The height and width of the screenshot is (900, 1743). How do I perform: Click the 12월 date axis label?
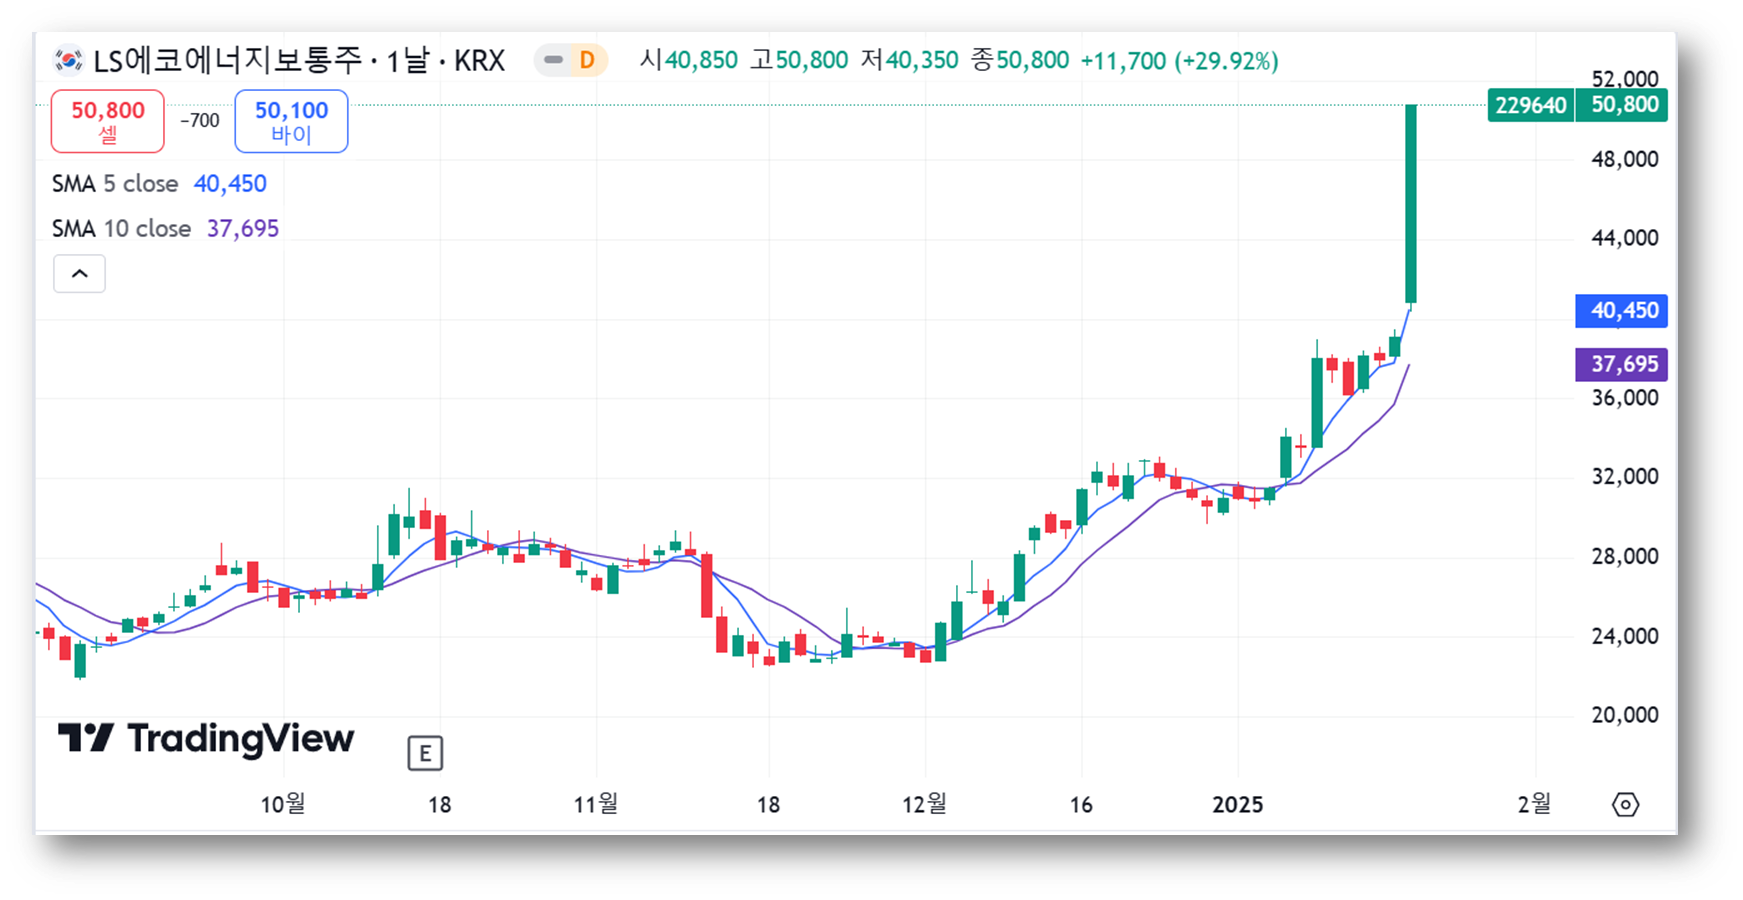(x=924, y=804)
